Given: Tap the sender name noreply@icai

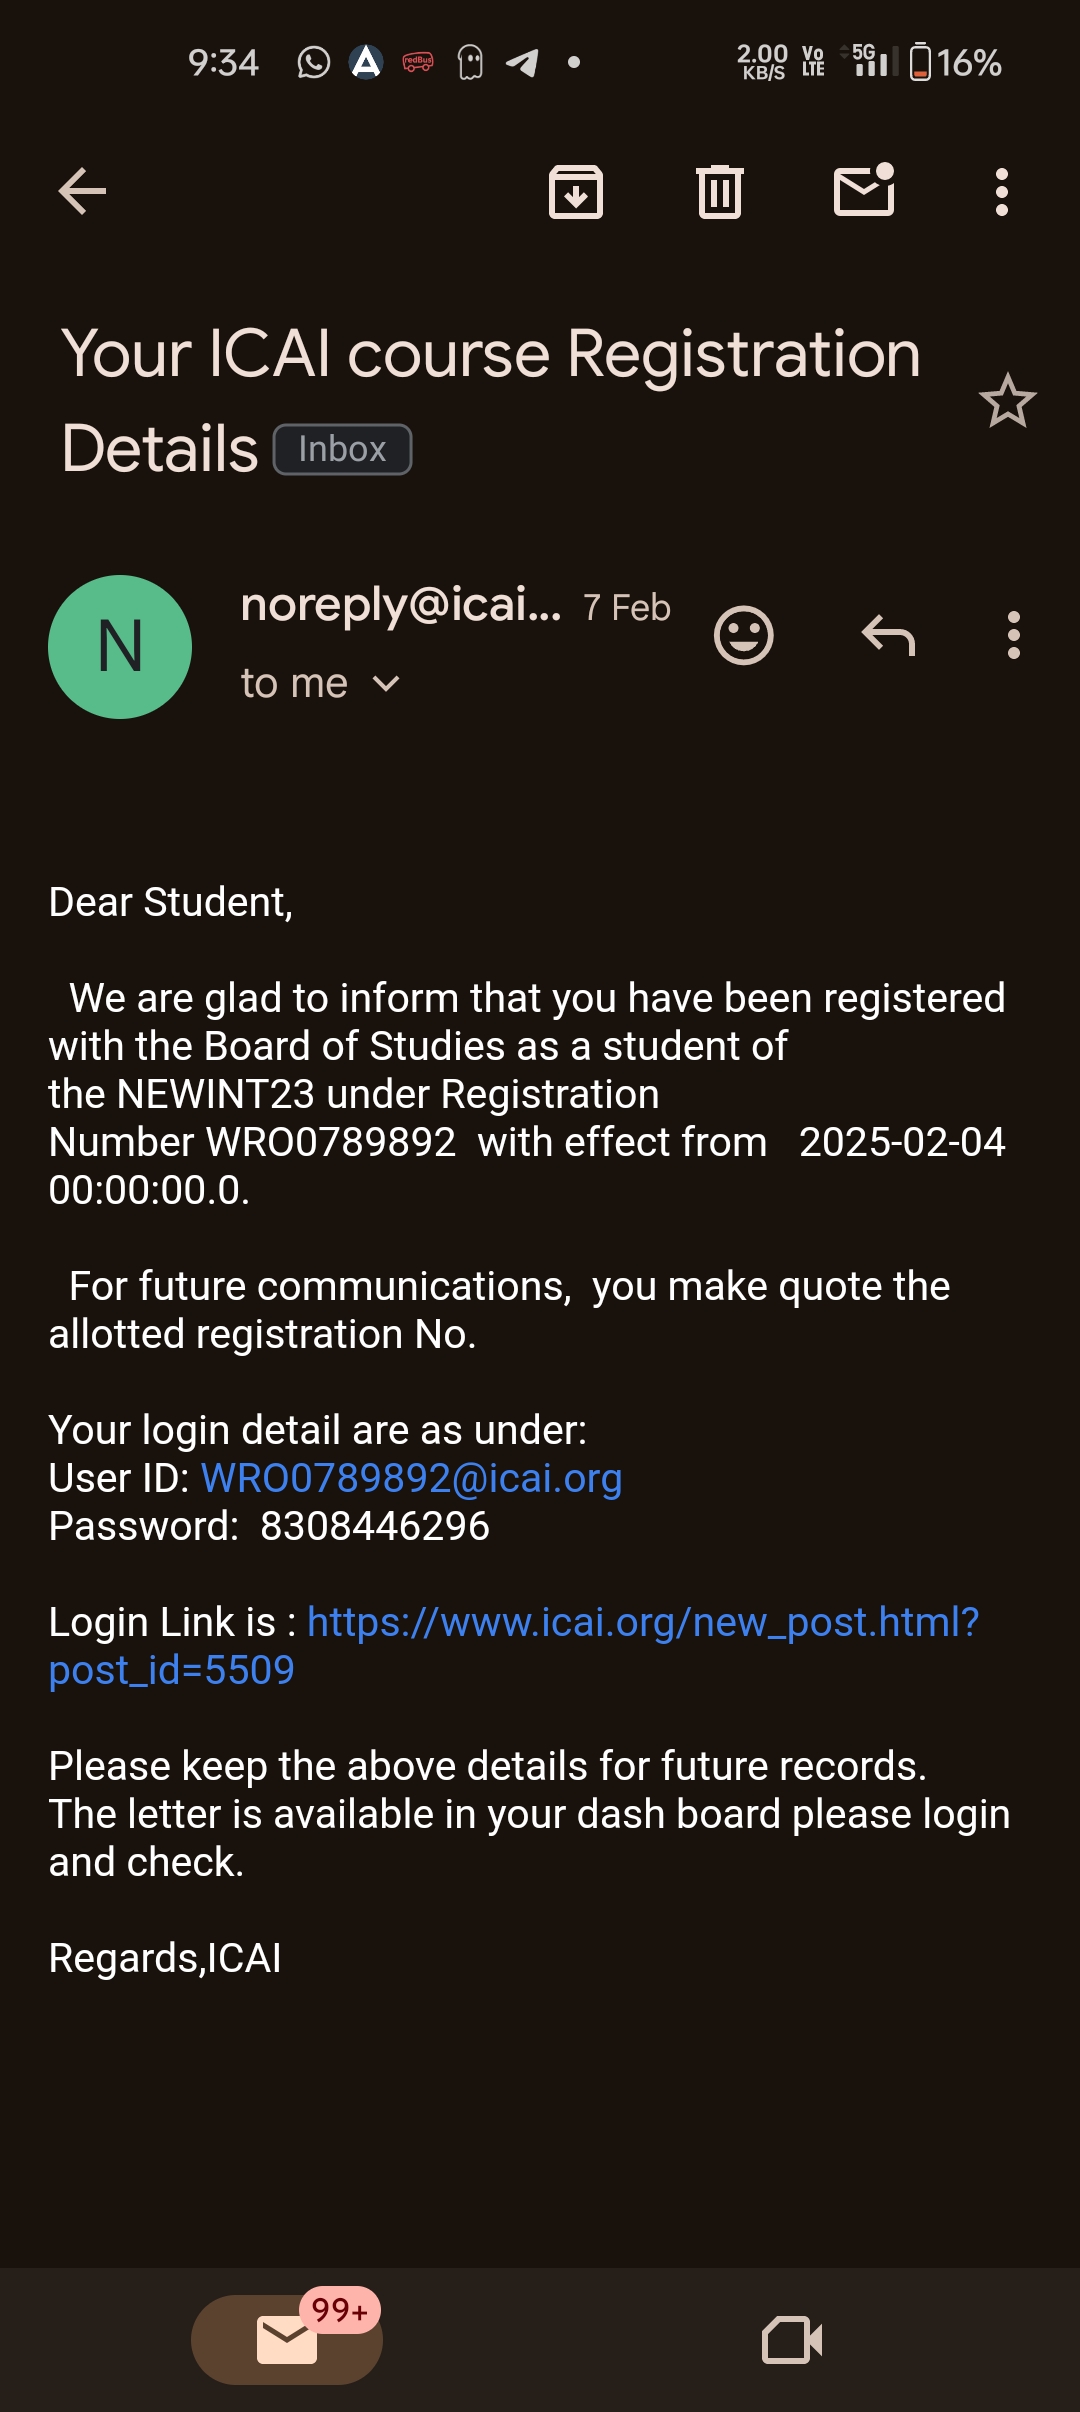Looking at the screenshot, I should click(x=401, y=604).
